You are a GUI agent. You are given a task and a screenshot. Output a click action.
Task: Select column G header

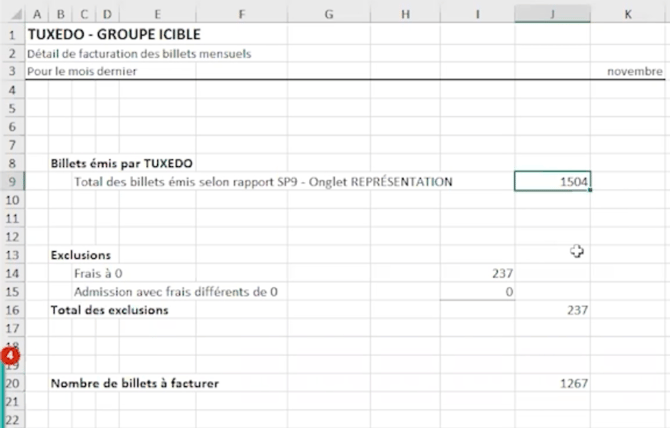click(x=329, y=14)
